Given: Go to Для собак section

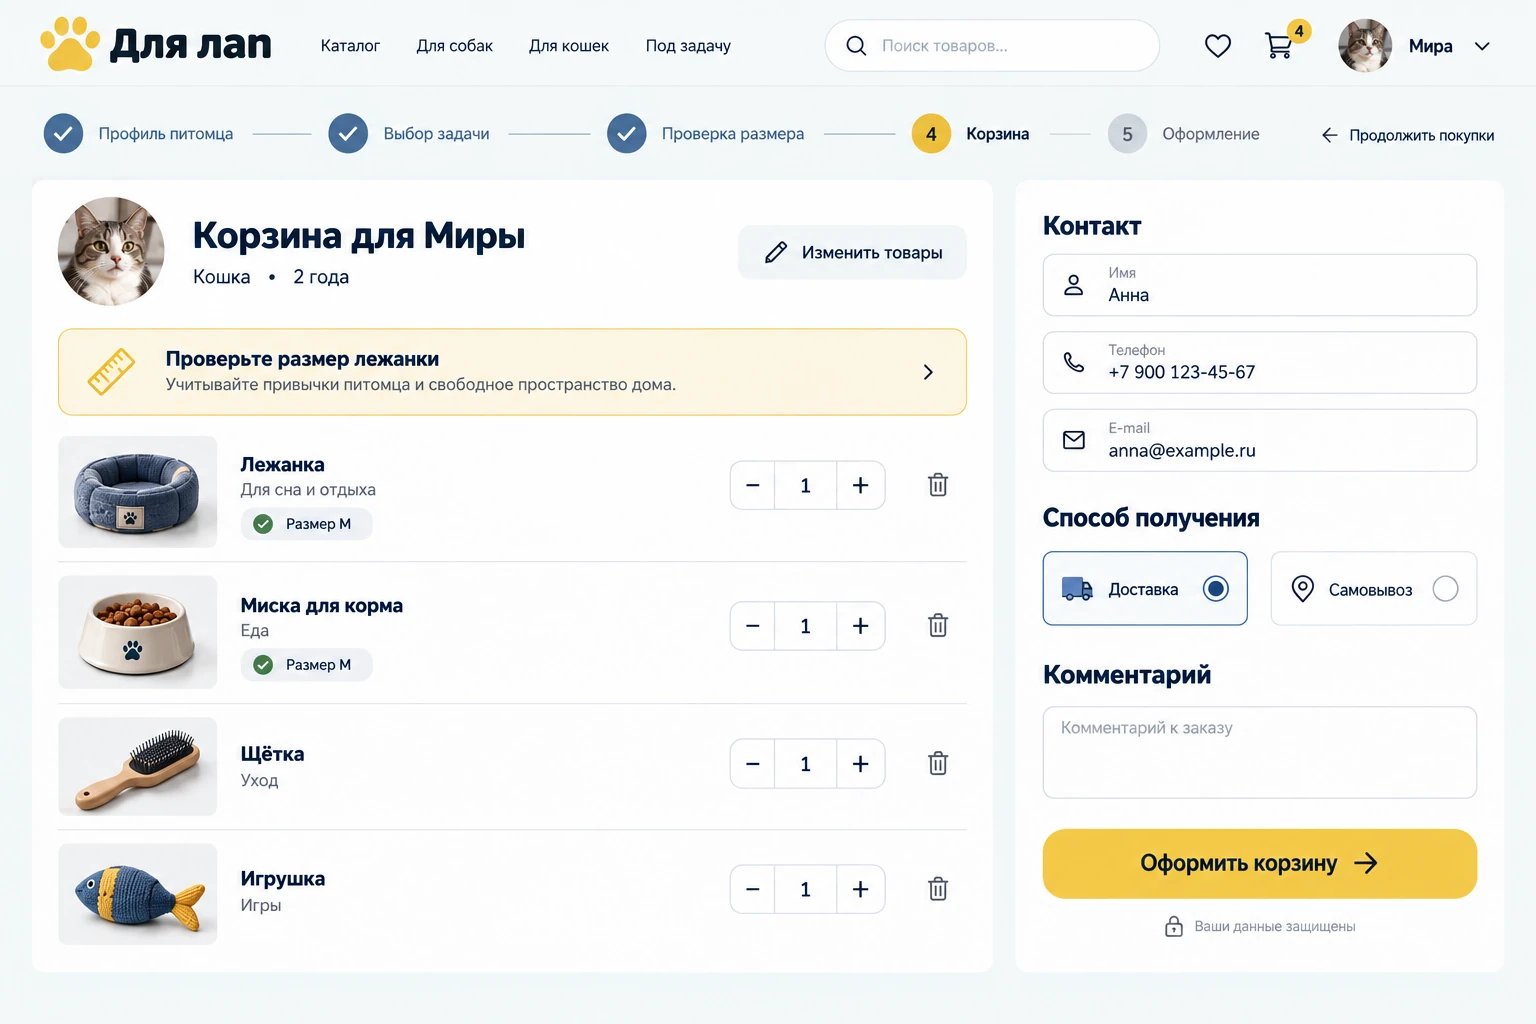Looking at the screenshot, I should tap(454, 46).
